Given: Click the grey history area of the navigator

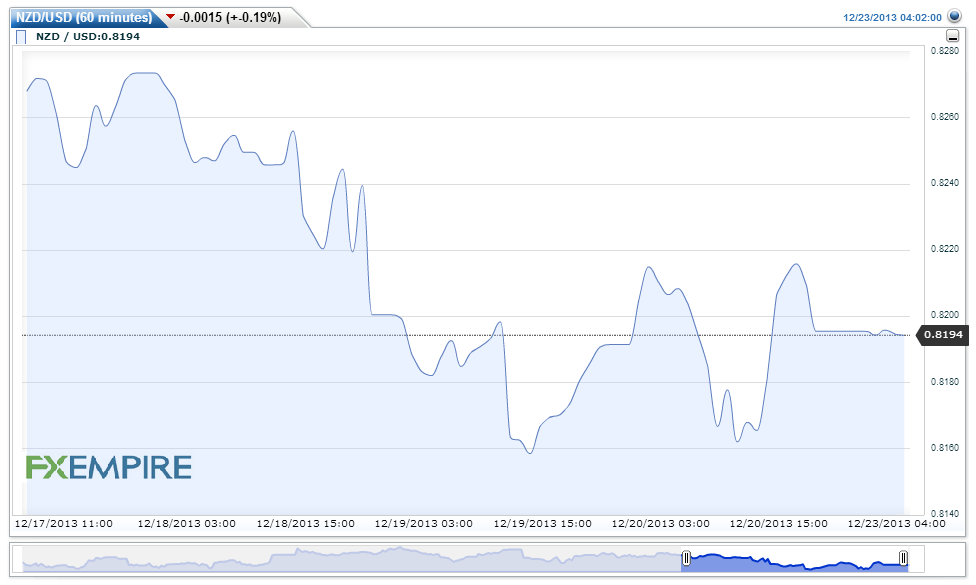Looking at the screenshot, I should [x=352, y=559].
